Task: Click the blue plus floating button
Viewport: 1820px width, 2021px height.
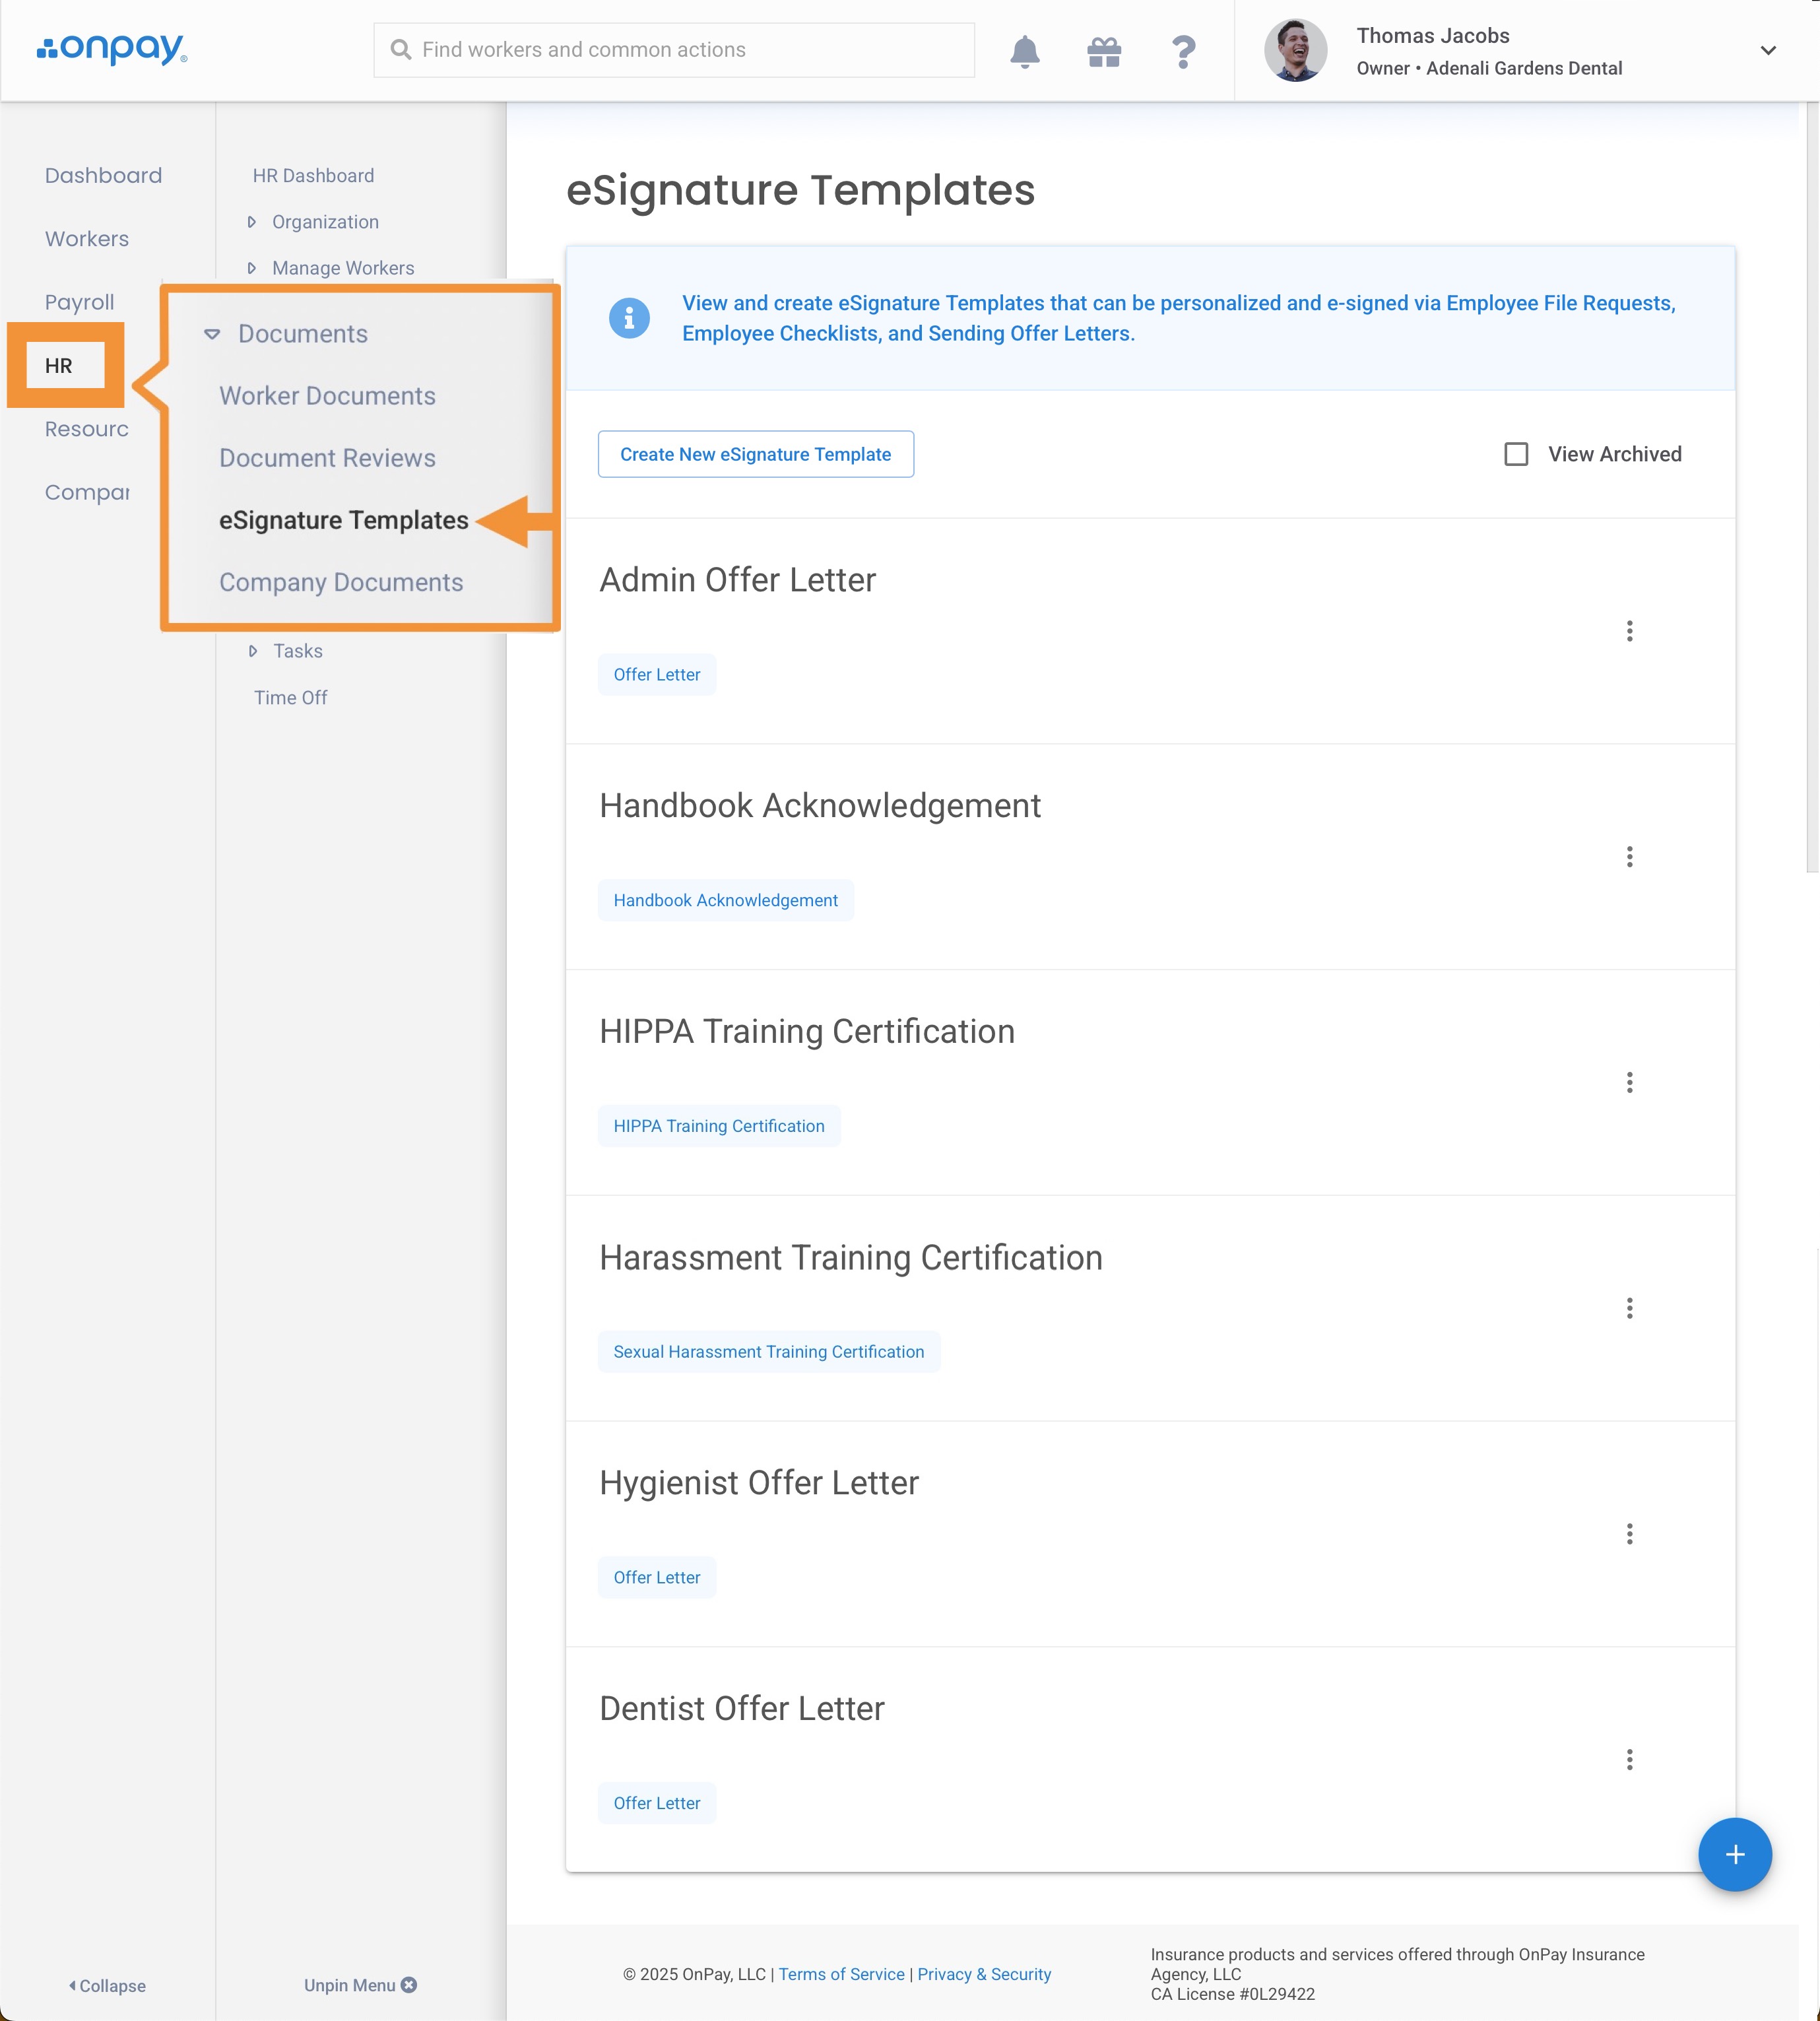Action: tap(1734, 1855)
